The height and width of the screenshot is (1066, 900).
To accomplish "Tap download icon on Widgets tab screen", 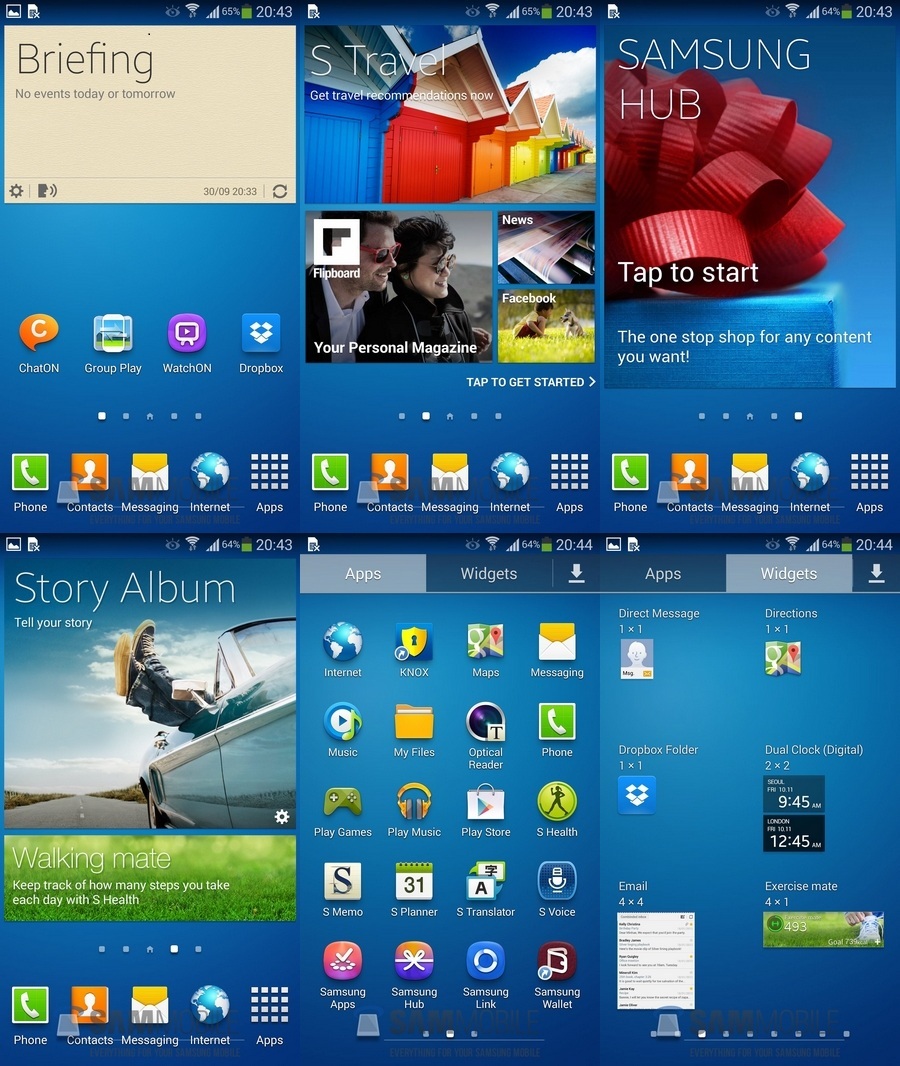I will click(876, 573).
